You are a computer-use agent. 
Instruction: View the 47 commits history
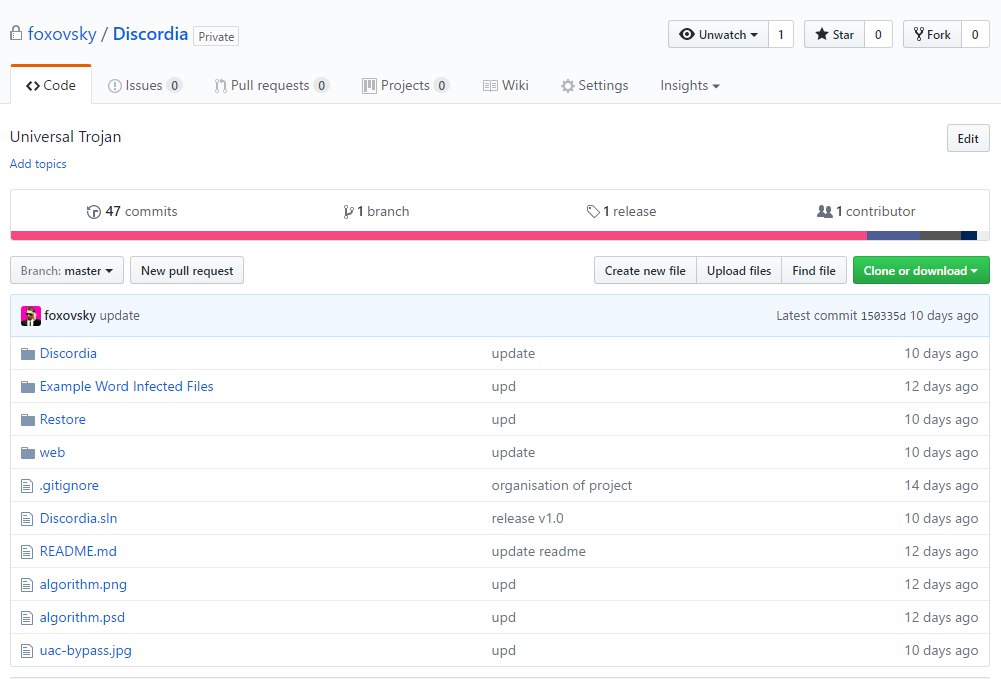pos(132,211)
